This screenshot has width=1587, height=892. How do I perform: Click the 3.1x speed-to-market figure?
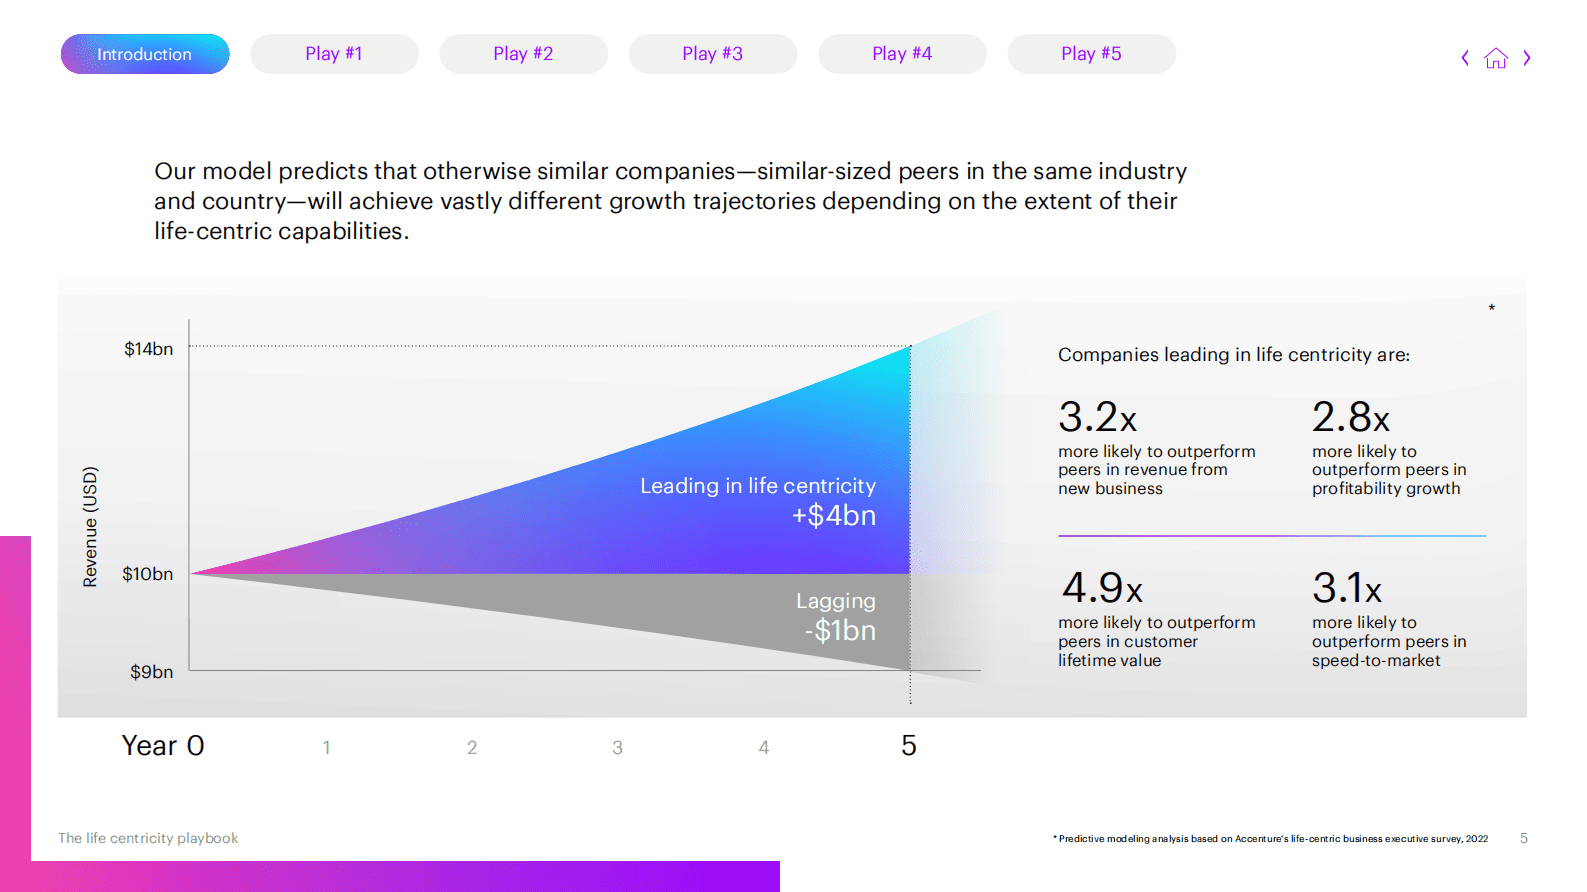point(1347,588)
